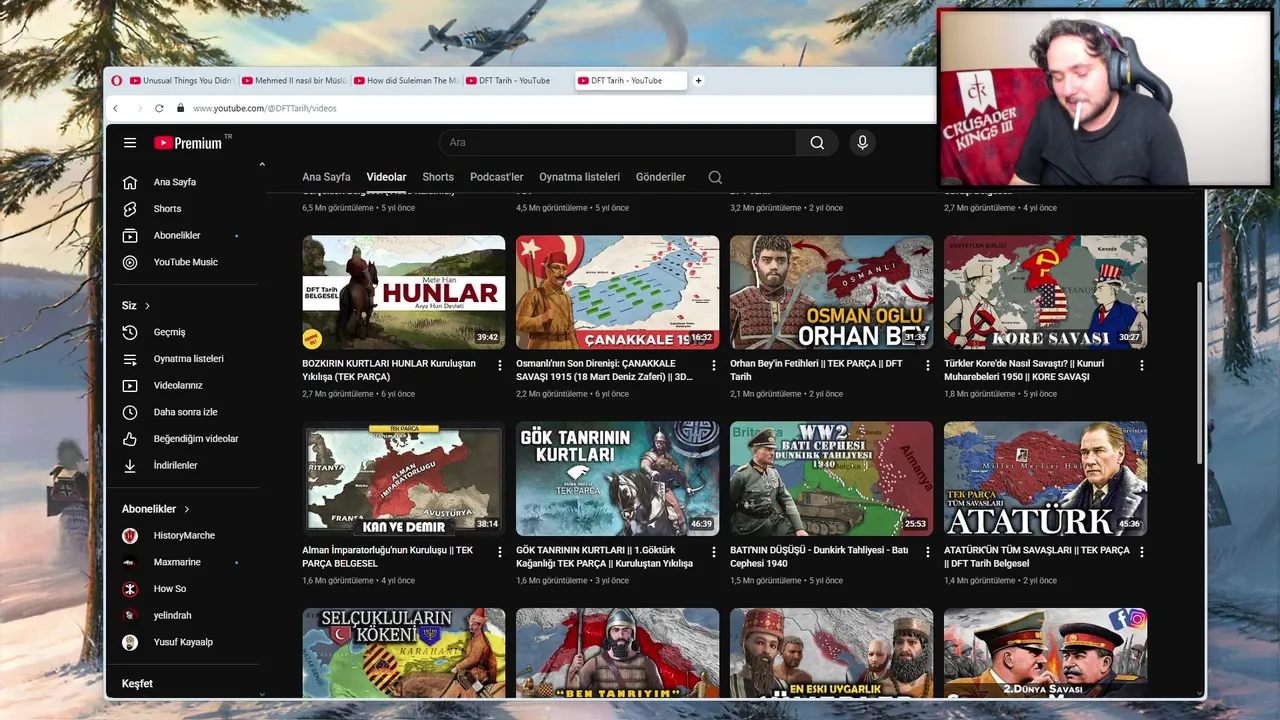Open the Podcast'ler tab
The width and height of the screenshot is (1280, 720).
click(497, 177)
